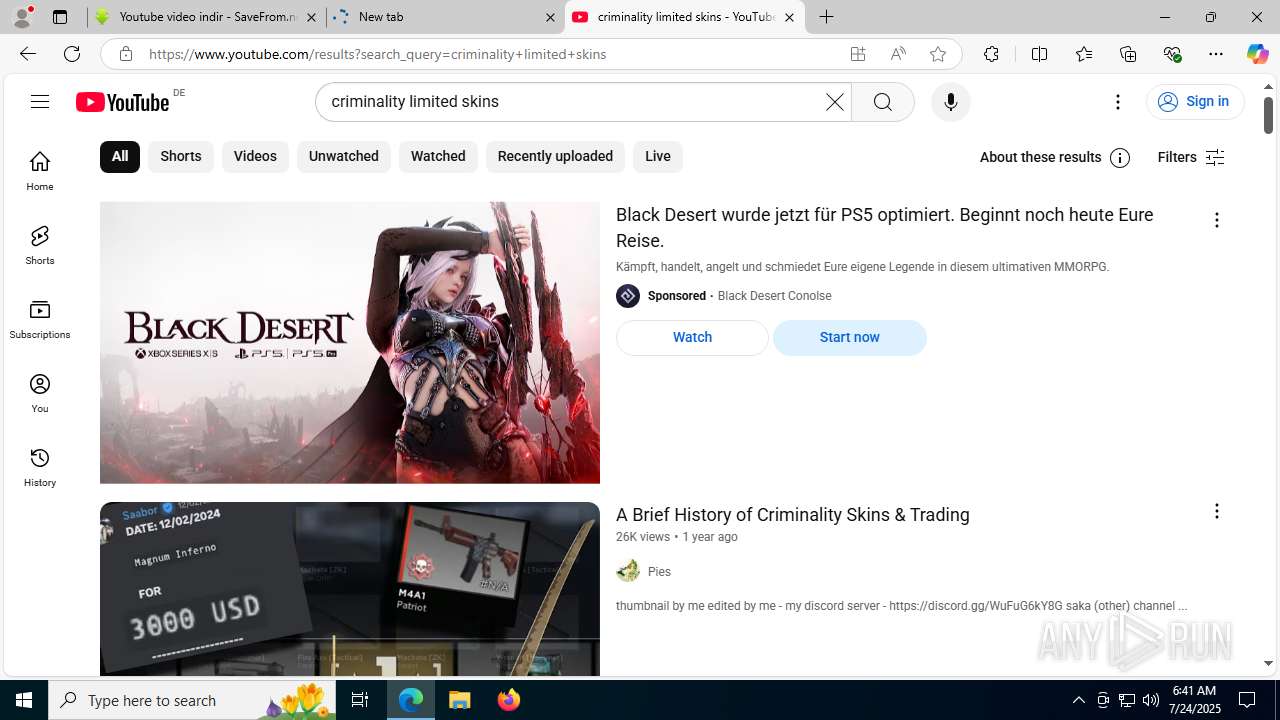Viewport: 1280px width, 720px height.
Task: Refresh the current page
Action: click(x=72, y=54)
